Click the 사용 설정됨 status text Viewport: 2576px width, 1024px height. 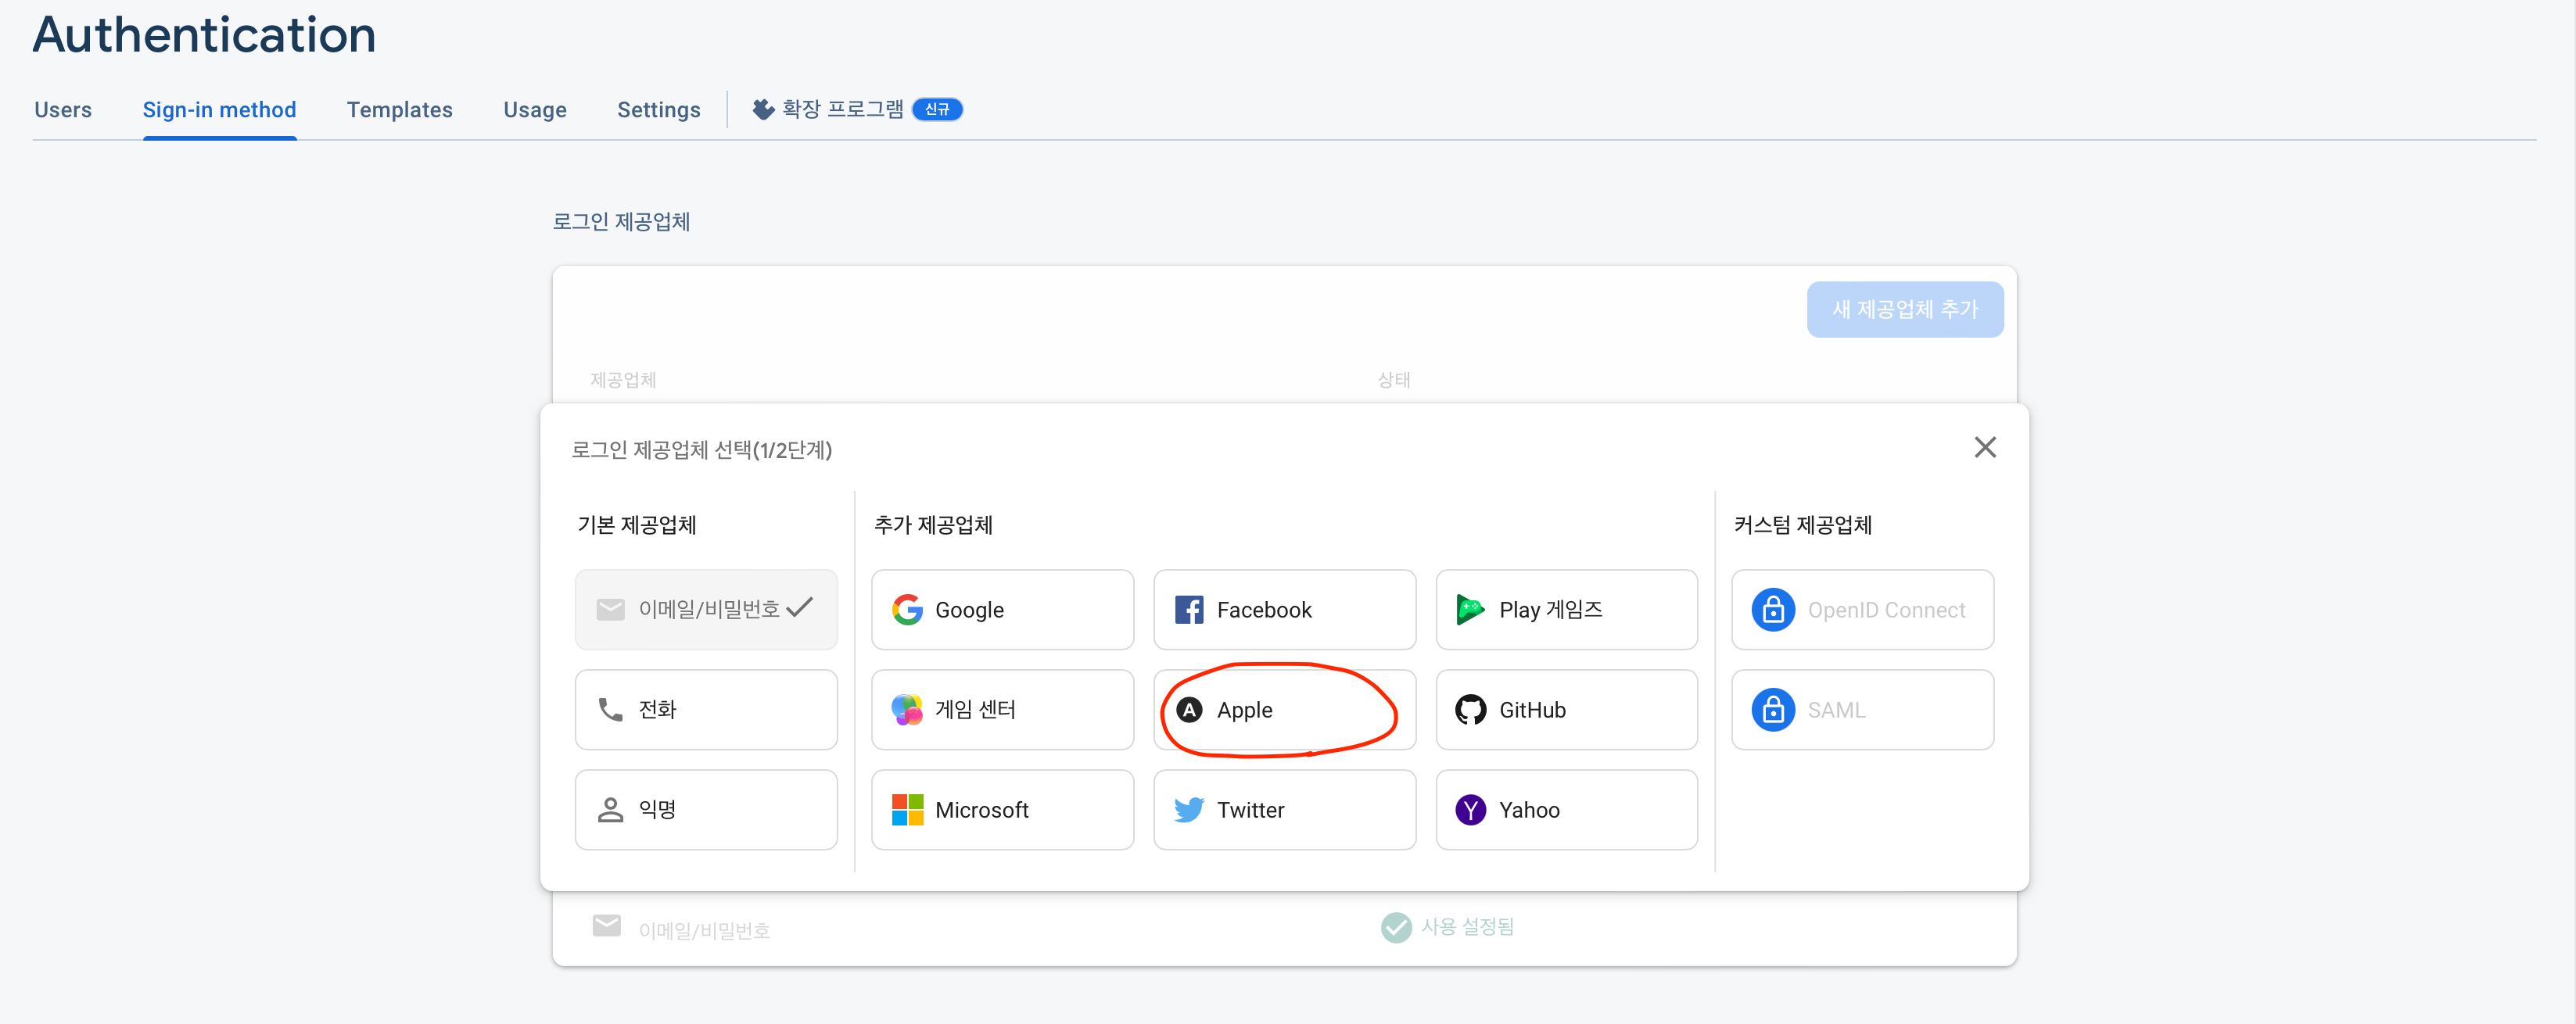tap(1467, 927)
